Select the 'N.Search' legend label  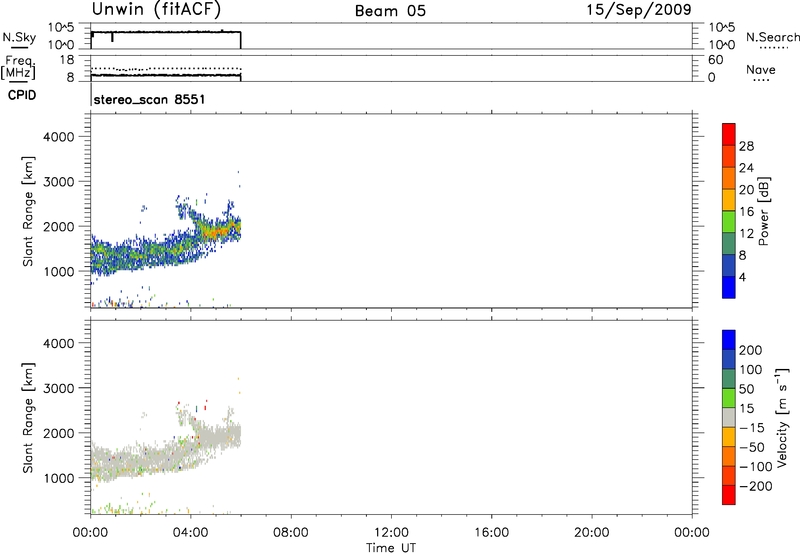(772, 37)
